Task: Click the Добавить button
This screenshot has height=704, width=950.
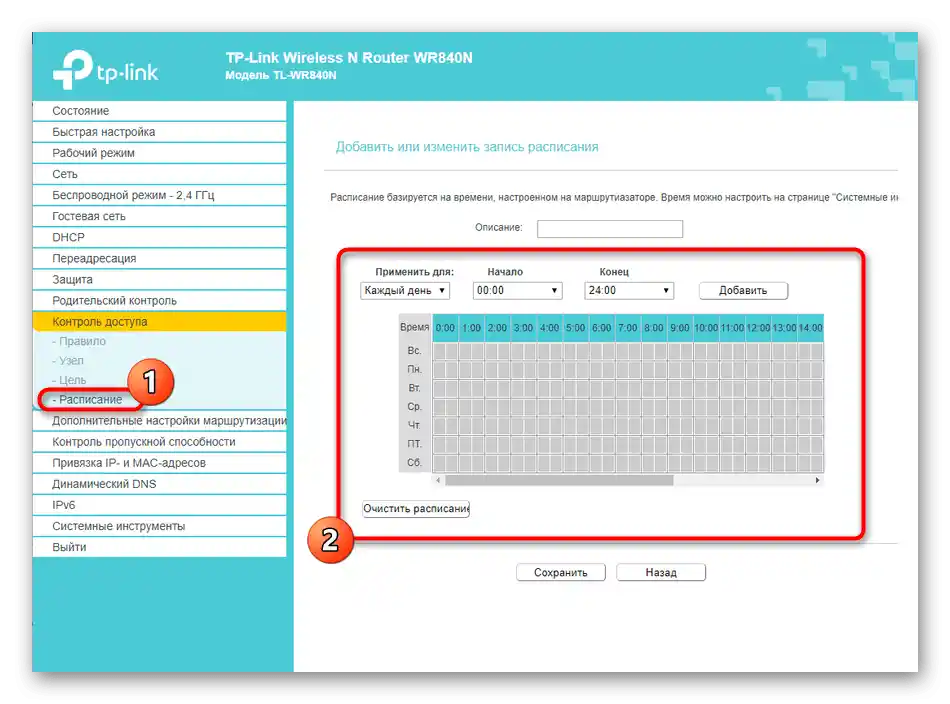Action: [743, 291]
